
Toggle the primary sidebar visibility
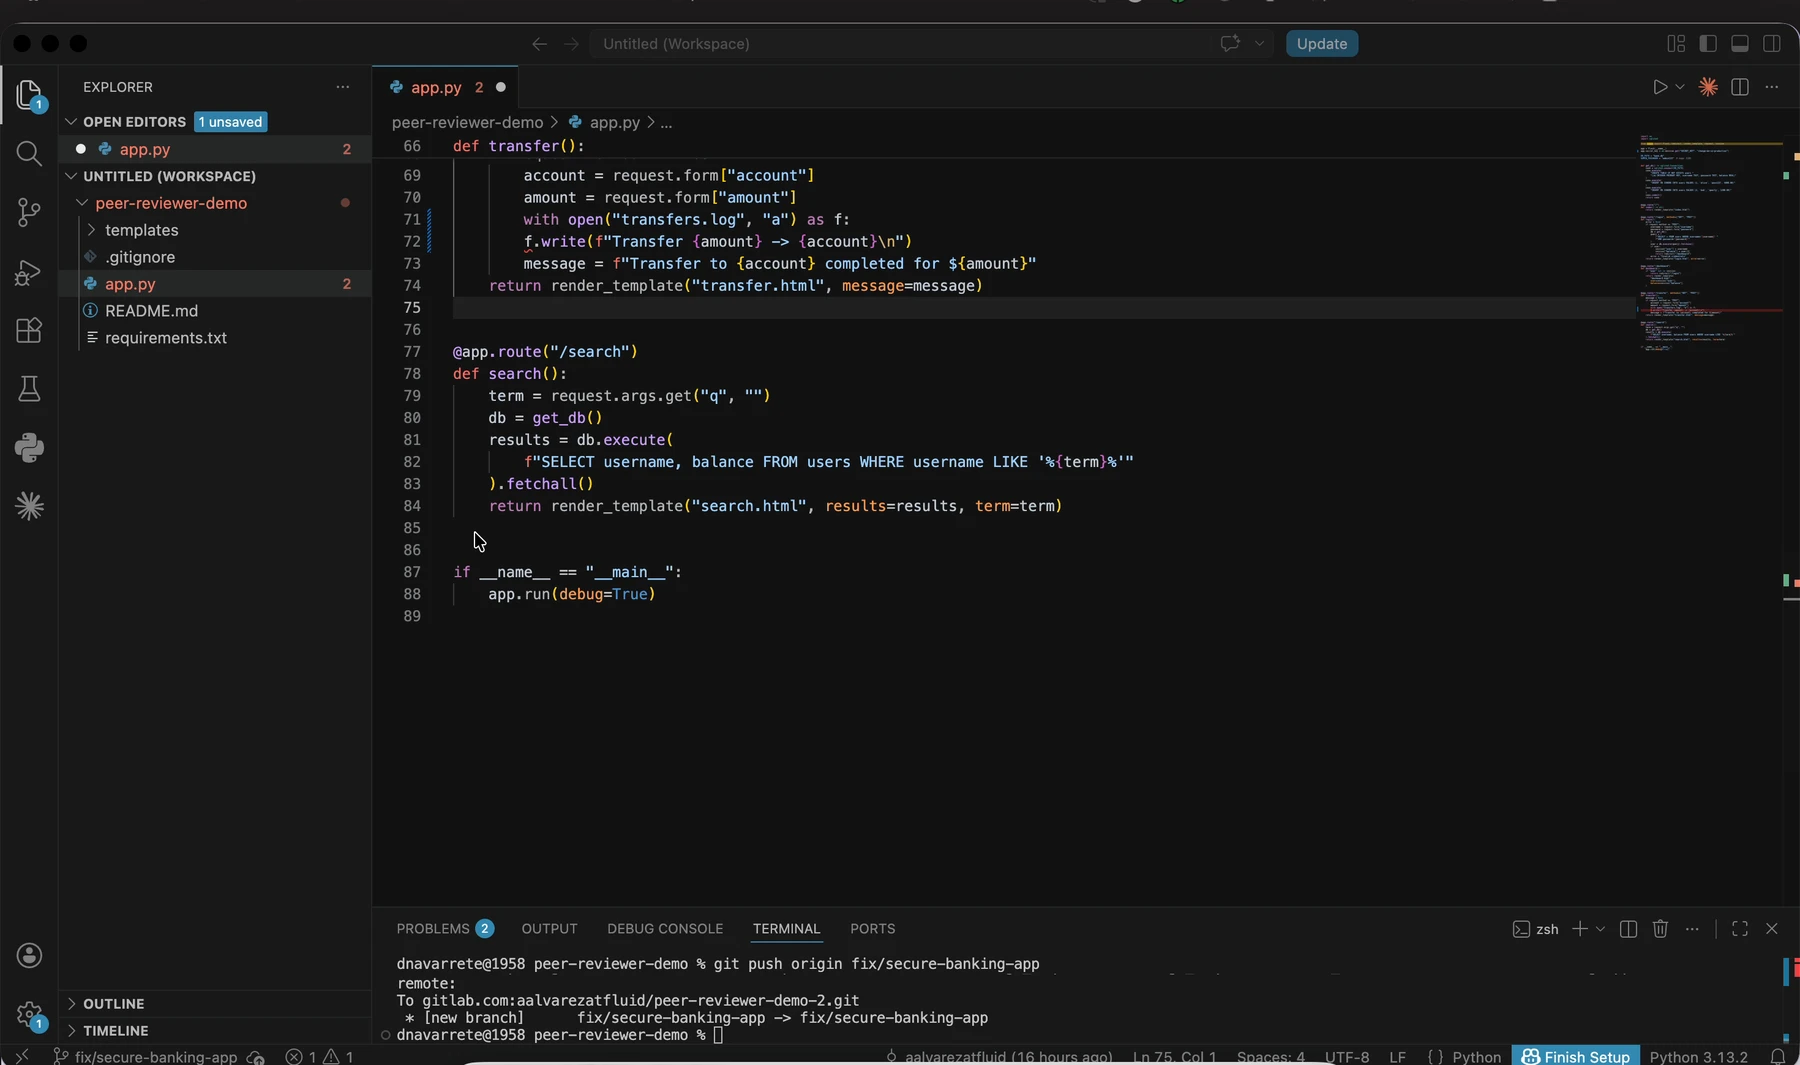click(x=1708, y=43)
